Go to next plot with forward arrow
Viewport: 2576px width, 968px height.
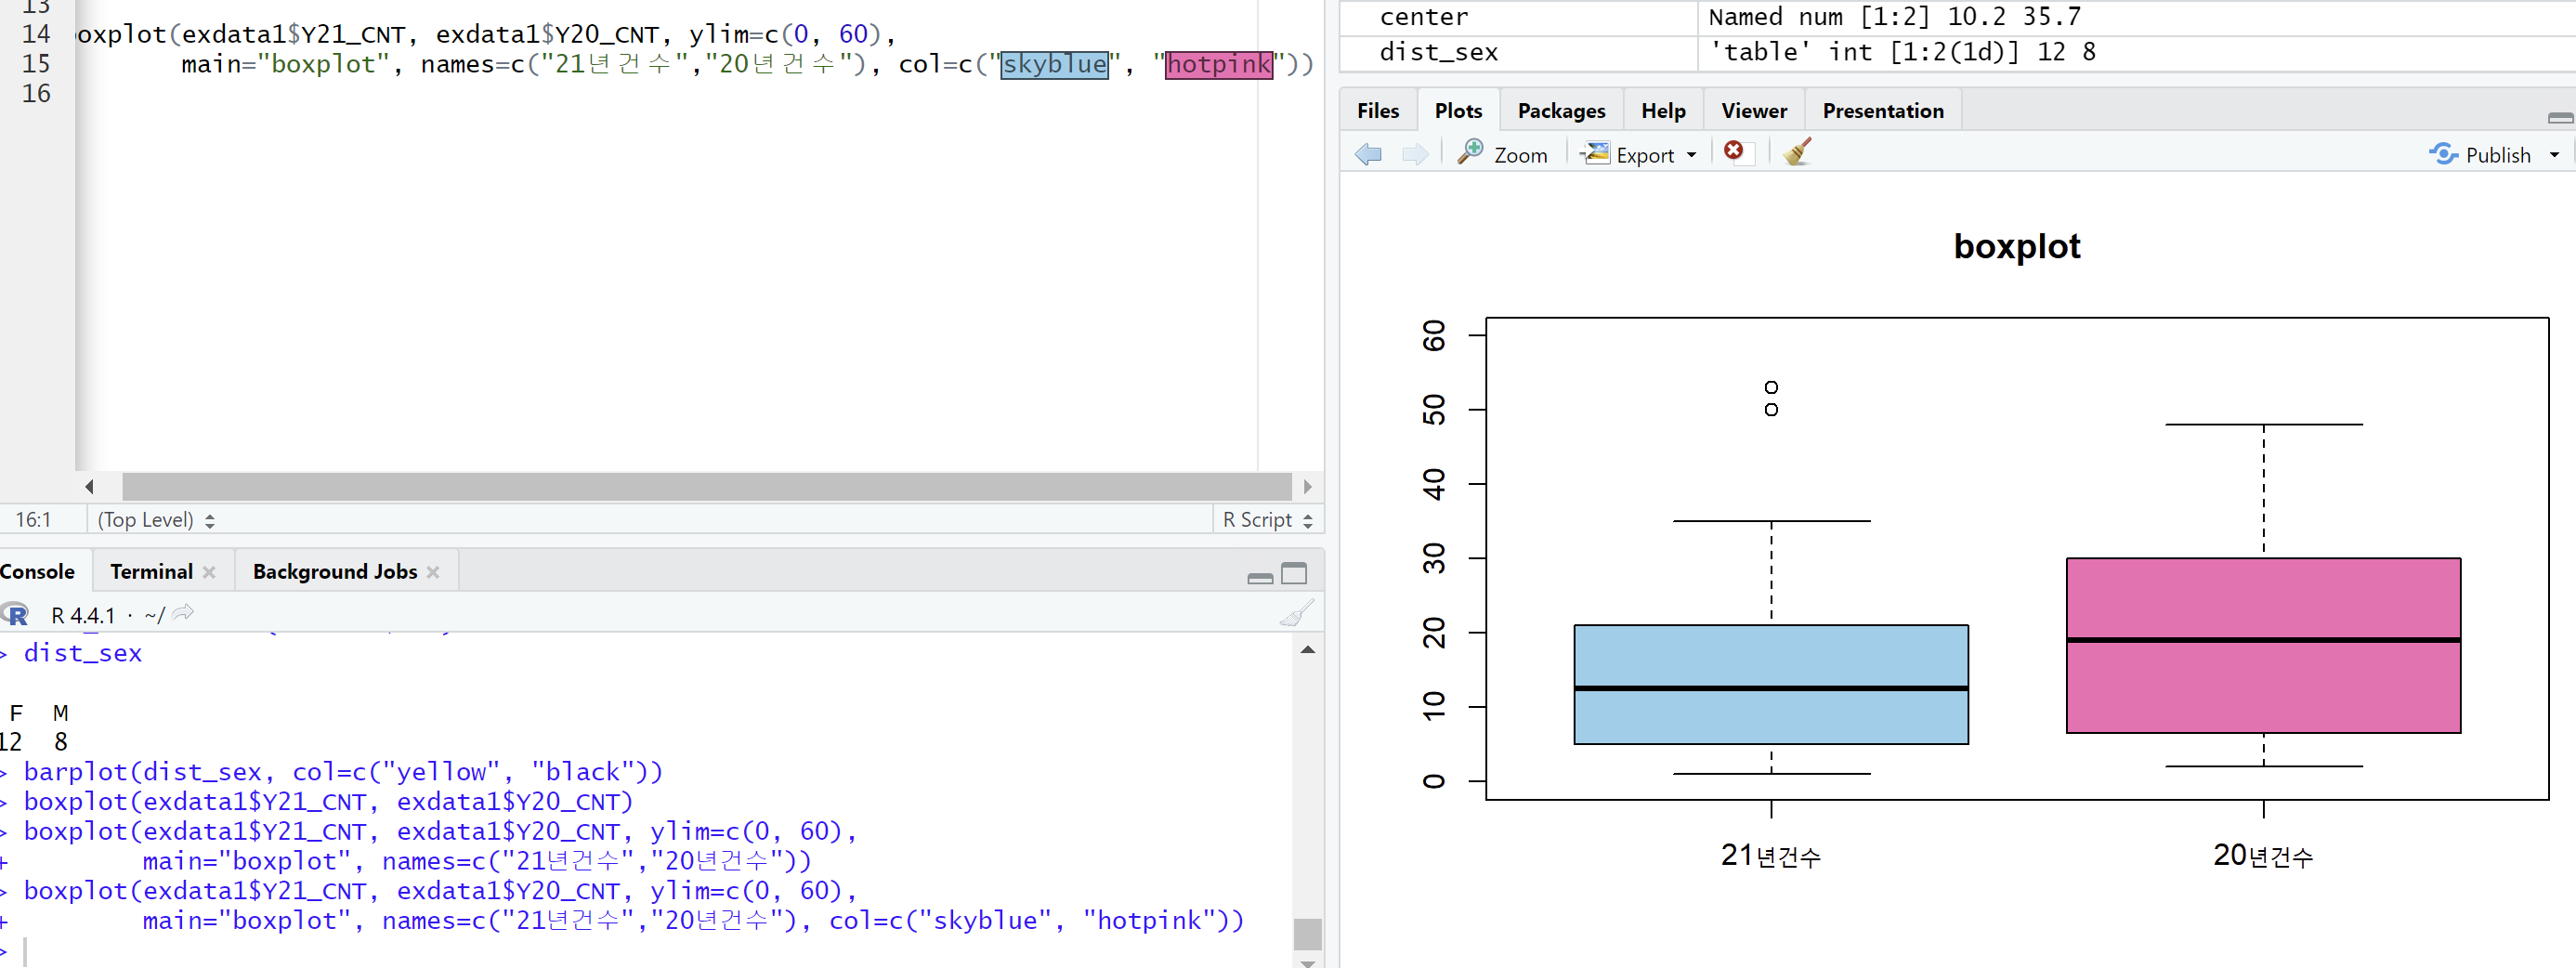[1415, 154]
